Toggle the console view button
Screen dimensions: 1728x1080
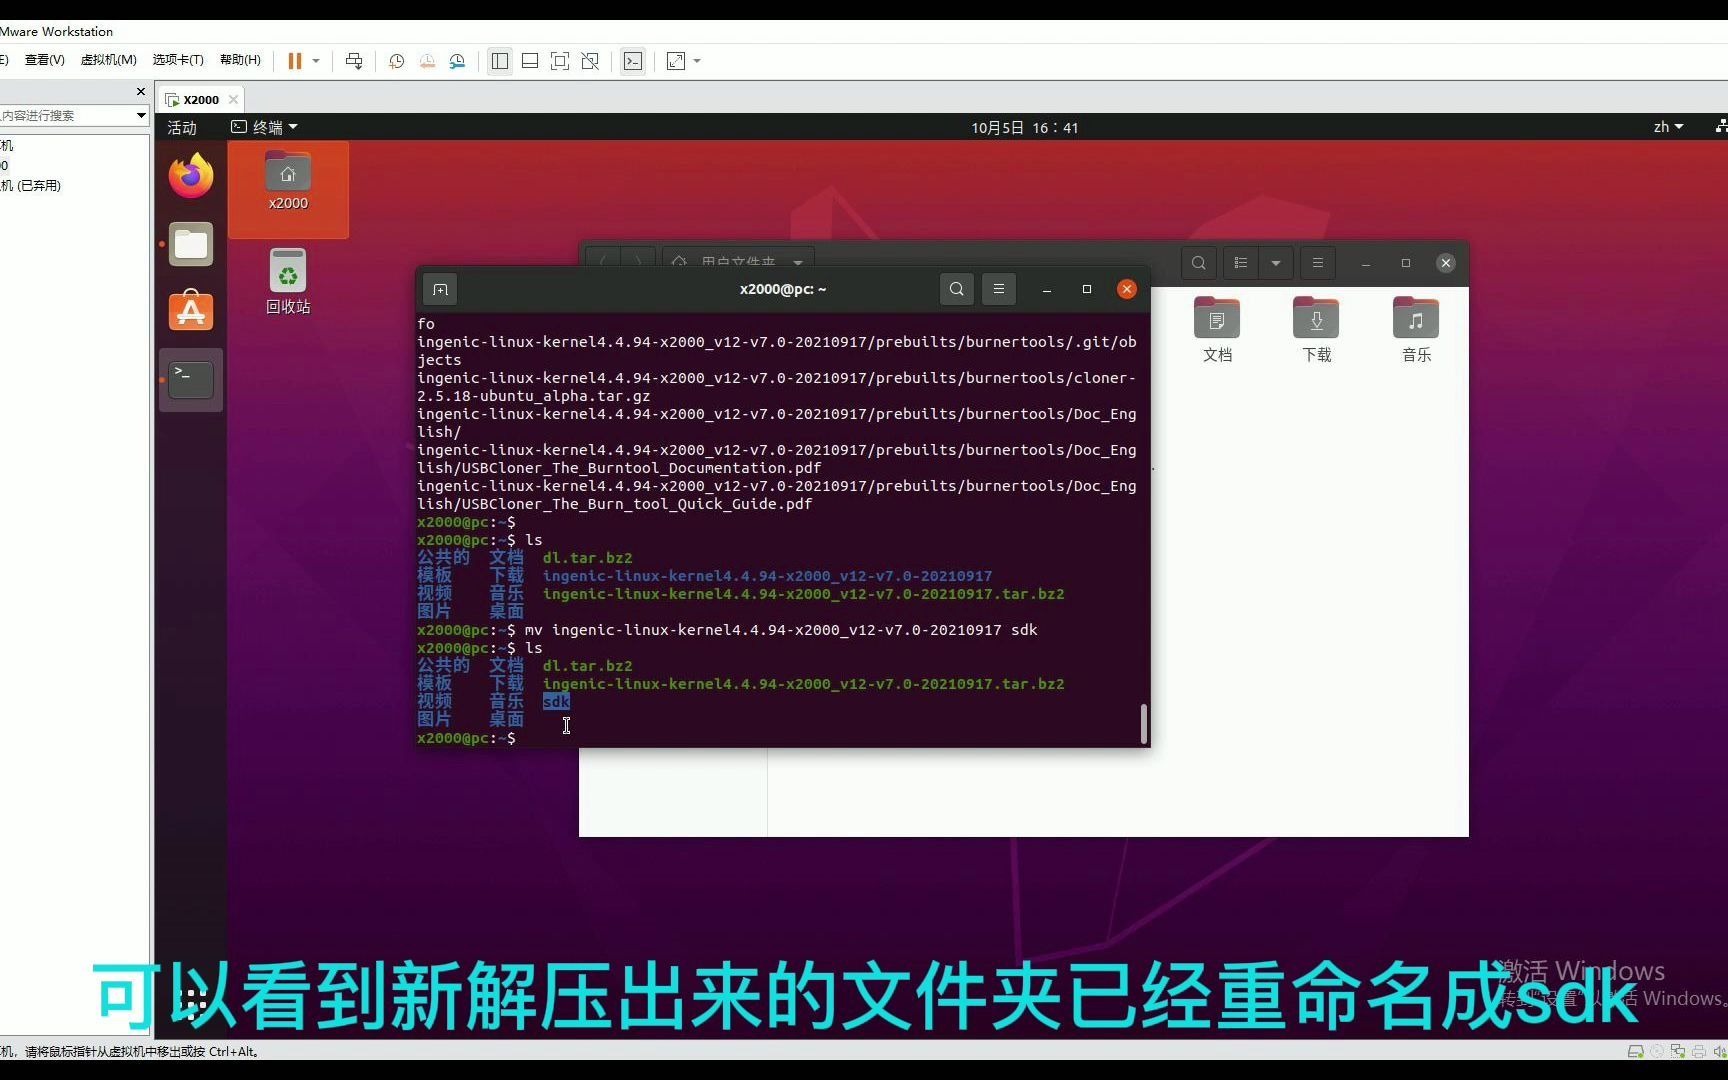pyautogui.click(x=633, y=61)
